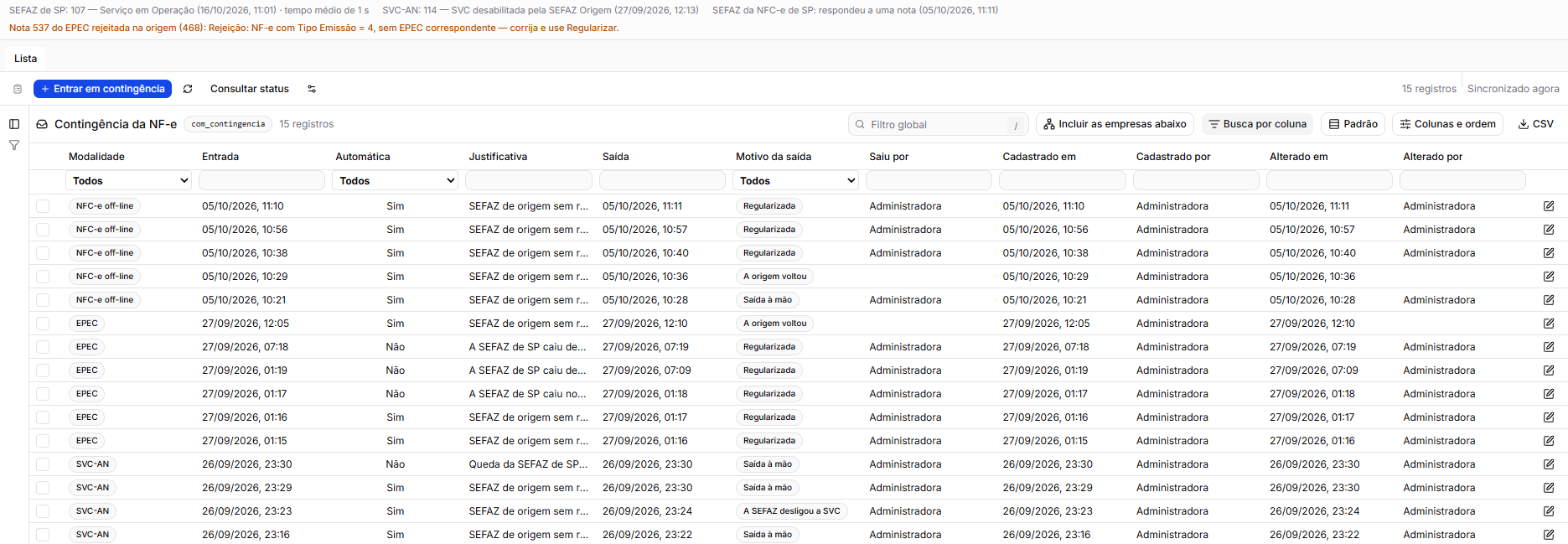Click the Queda da SEFAZ de SP justification cell
The image size is (1568, 544).
click(x=528, y=464)
